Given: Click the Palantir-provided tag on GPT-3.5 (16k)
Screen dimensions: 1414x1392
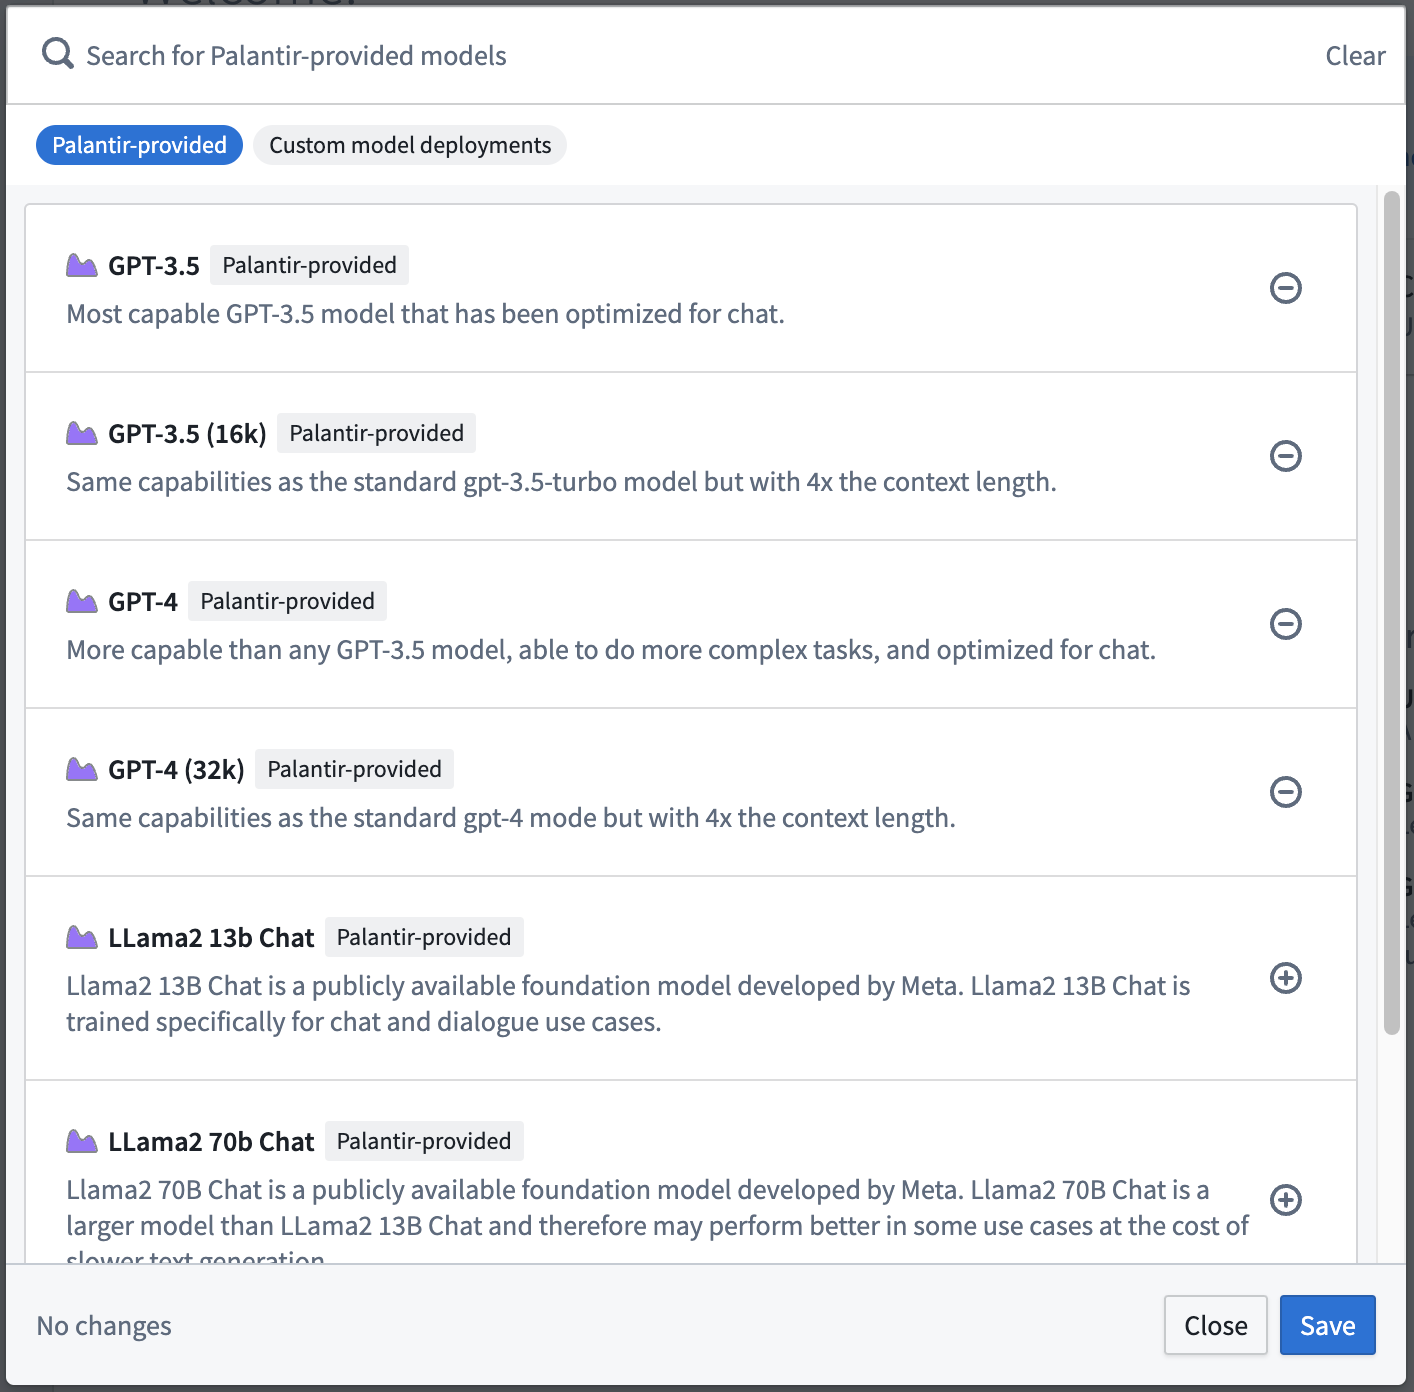Looking at the screenshot, I should [376, 433].
